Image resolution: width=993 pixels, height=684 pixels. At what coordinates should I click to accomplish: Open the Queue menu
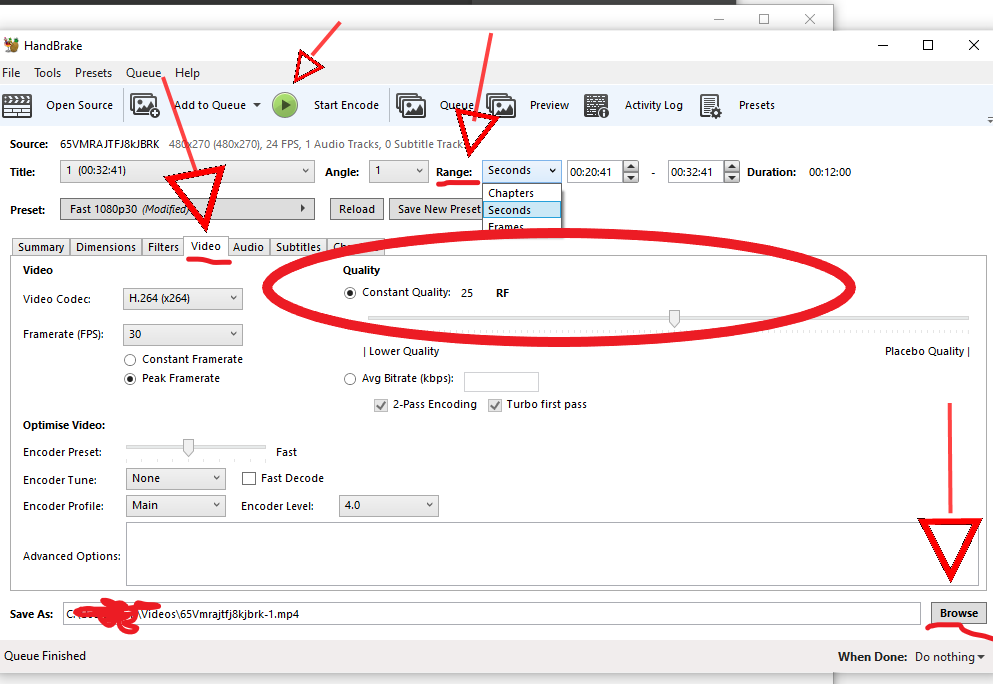[x=143, y=73]
